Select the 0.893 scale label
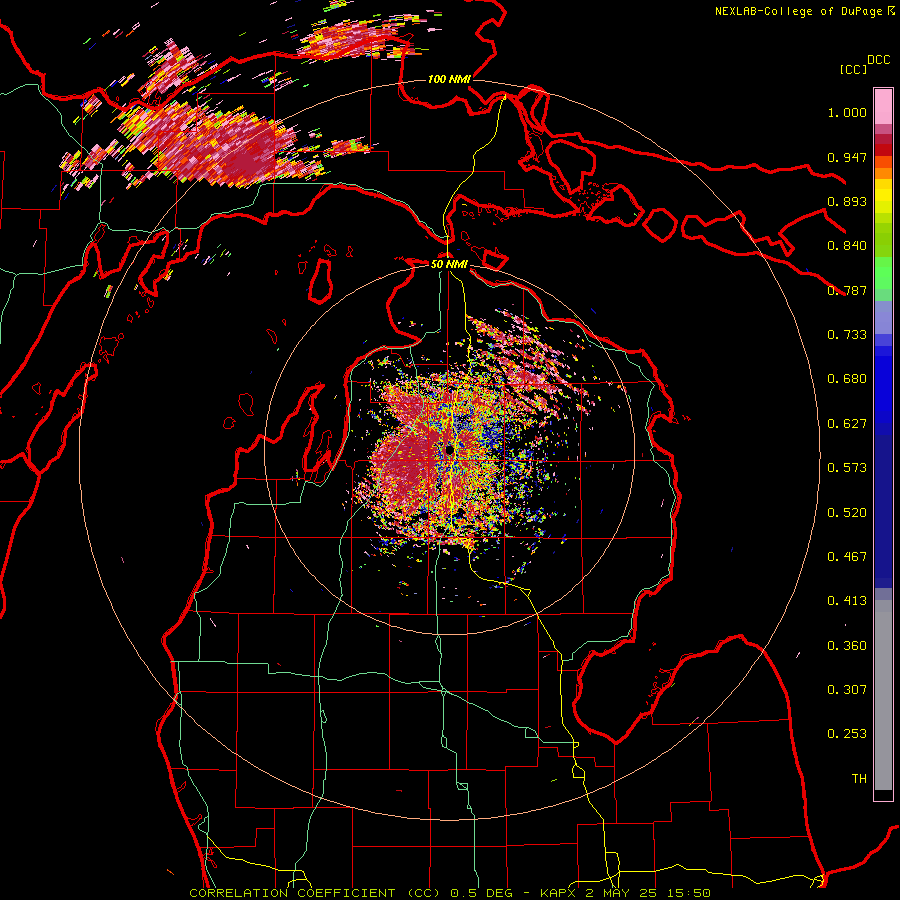Image resolution: width=900 pixels, height=900 pixels. pos(847,201)
